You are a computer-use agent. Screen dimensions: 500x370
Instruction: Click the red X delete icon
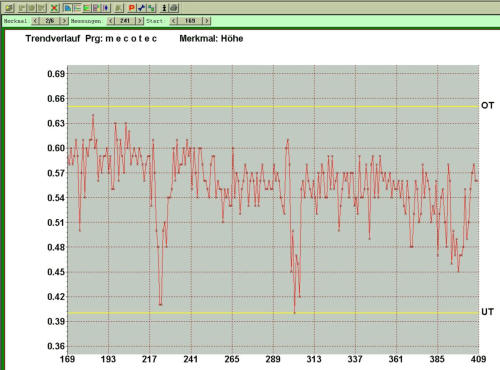pos(54,8)
